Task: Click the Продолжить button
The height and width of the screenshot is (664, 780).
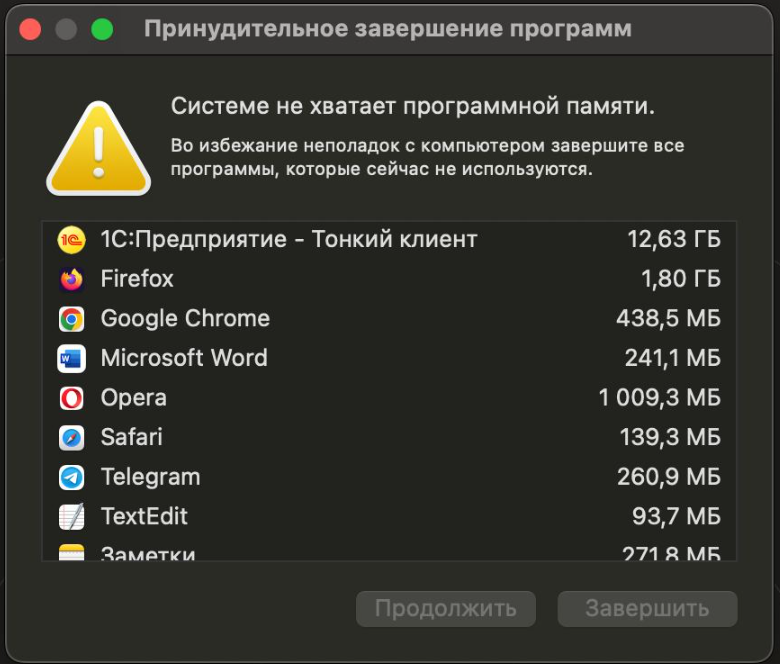Action: pyautogui.click(x=446, y=609)
